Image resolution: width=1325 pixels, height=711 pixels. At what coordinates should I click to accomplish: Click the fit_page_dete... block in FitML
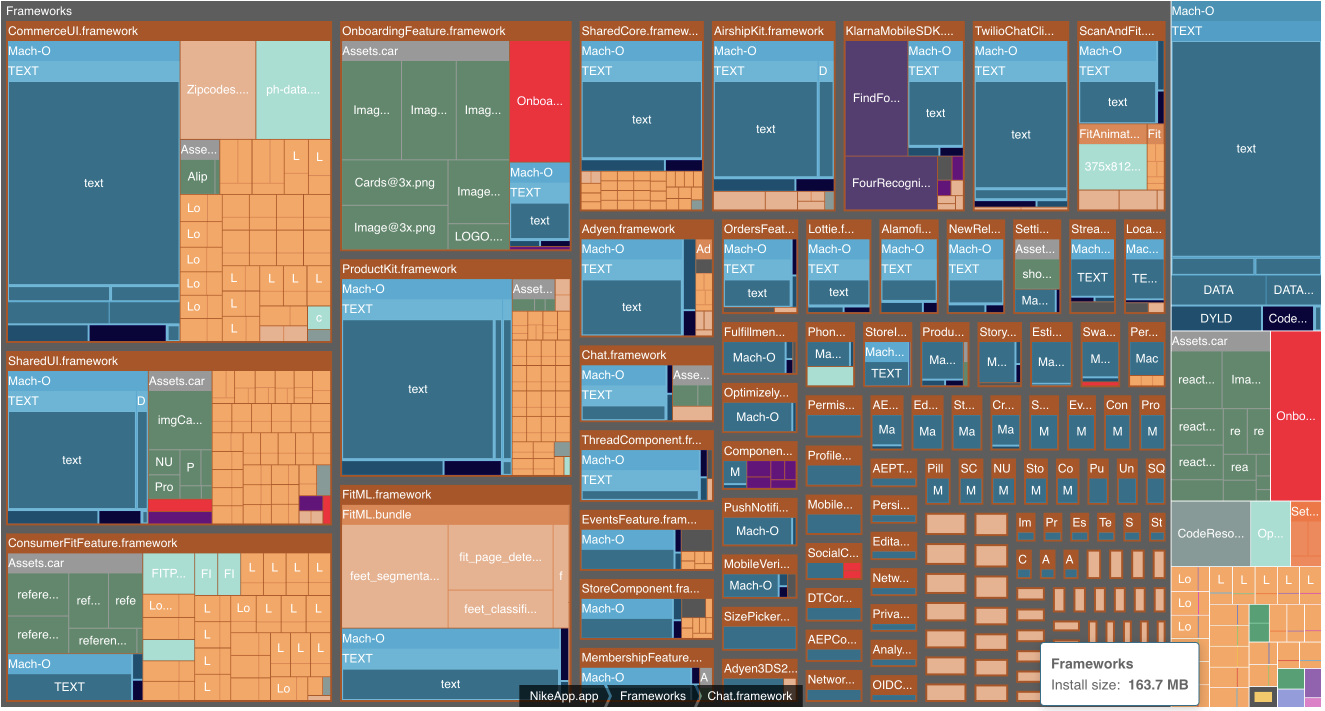click(x=499, y=557)
